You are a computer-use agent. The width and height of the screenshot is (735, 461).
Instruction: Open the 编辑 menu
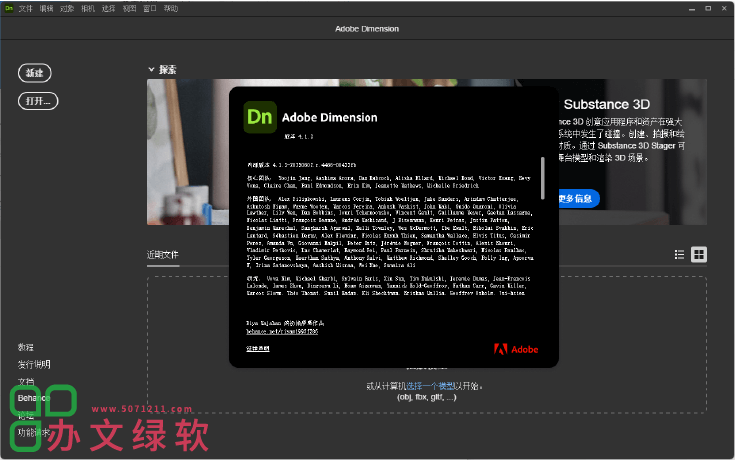tap(46, 8)
